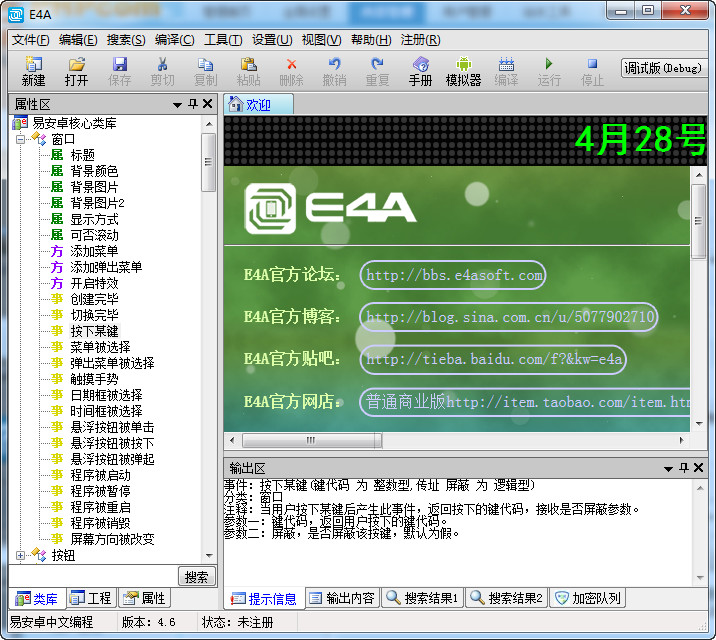Open the 设置(U) menu
The image size is (716, 640).
(272, 40)
